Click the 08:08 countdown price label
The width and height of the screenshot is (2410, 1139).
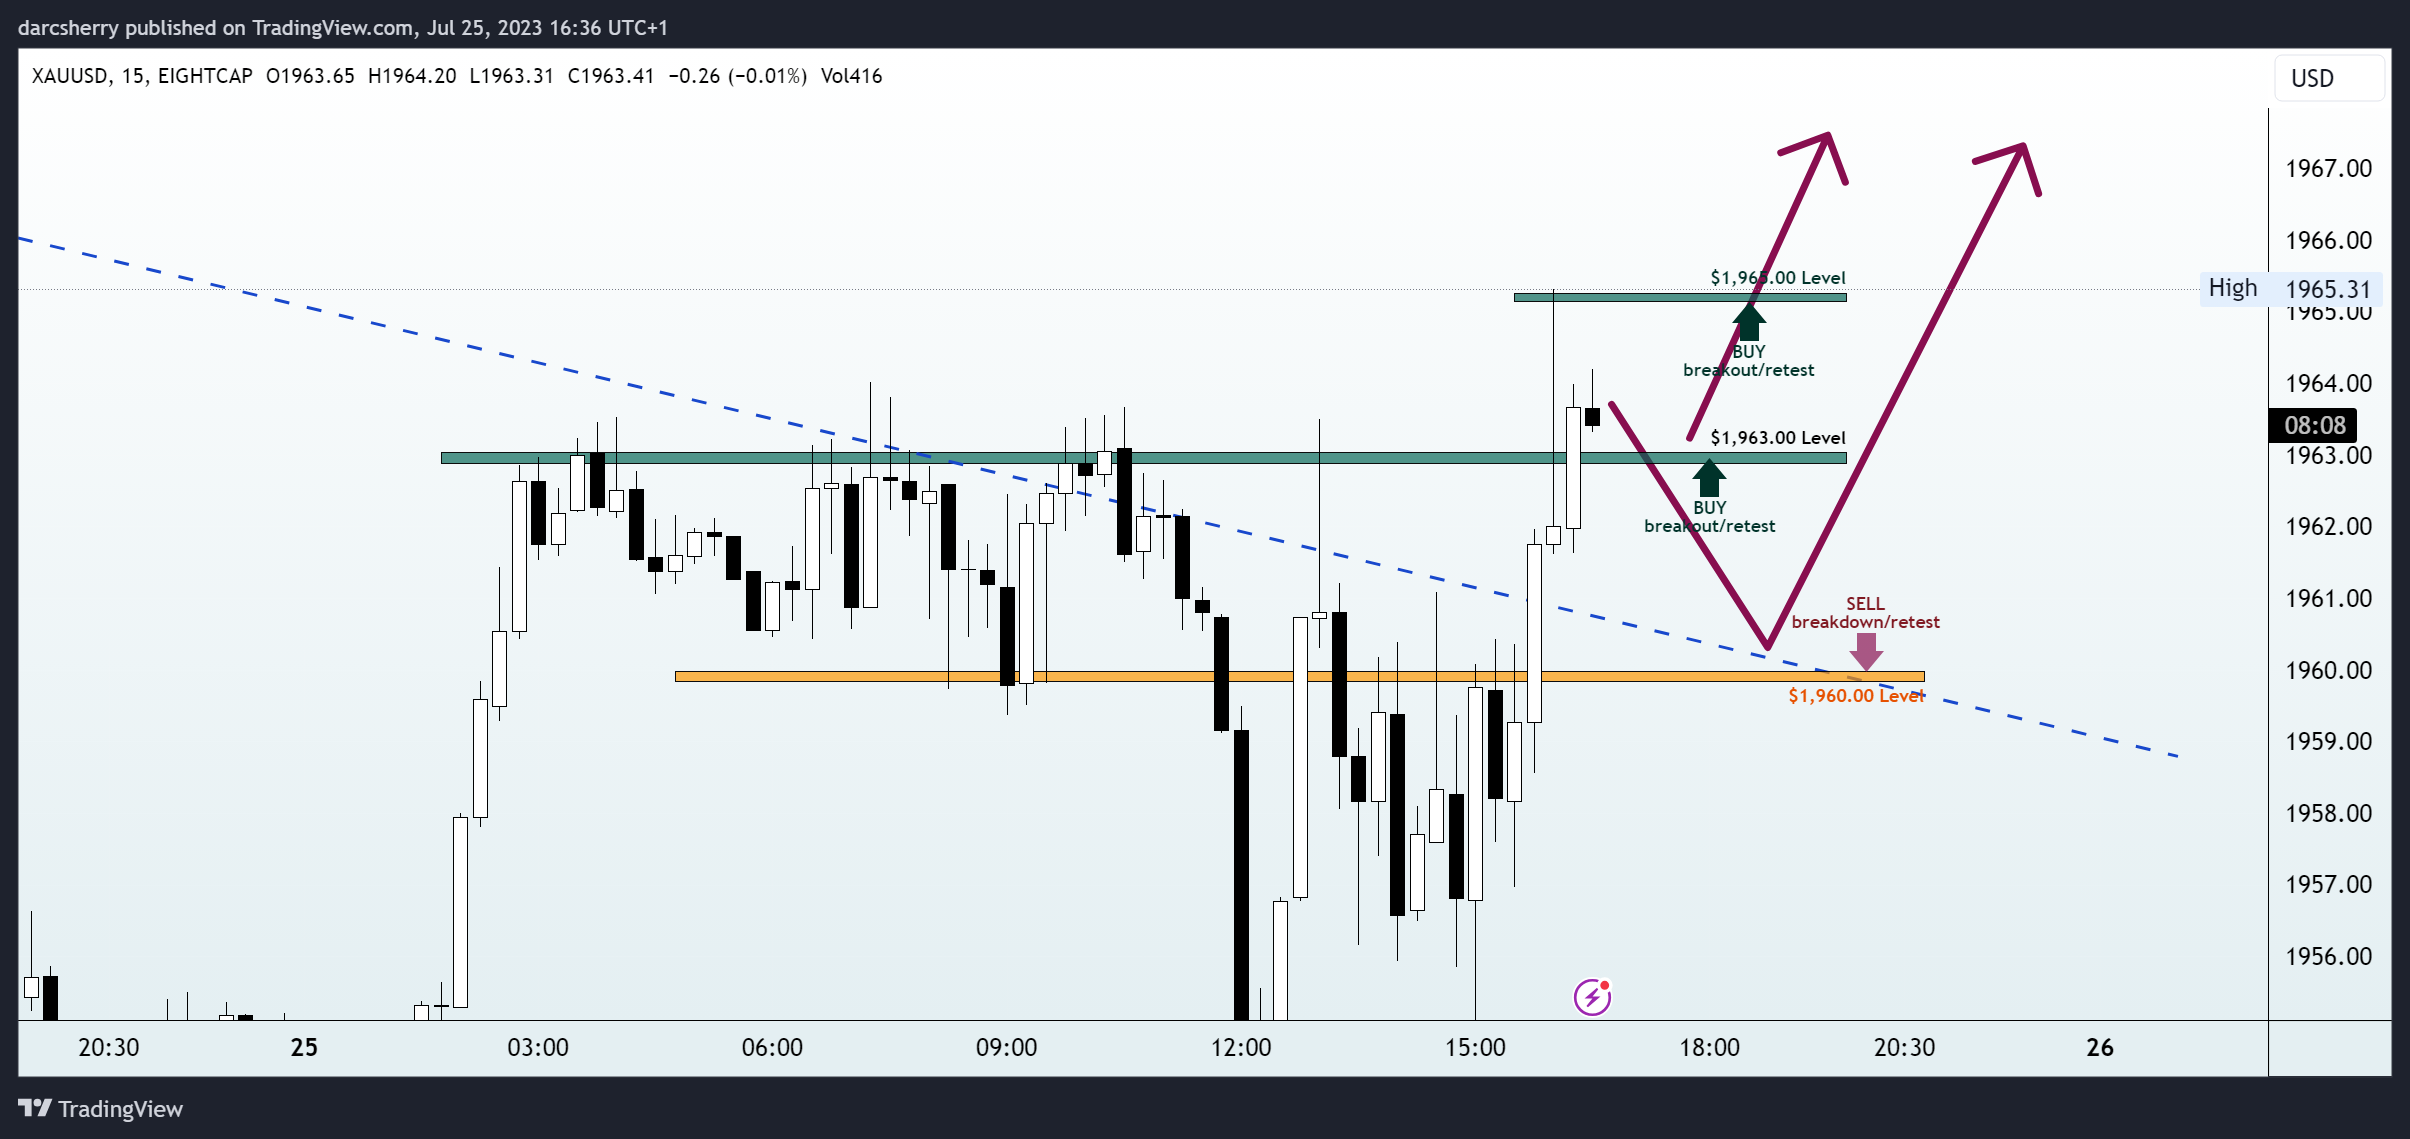2313,425
